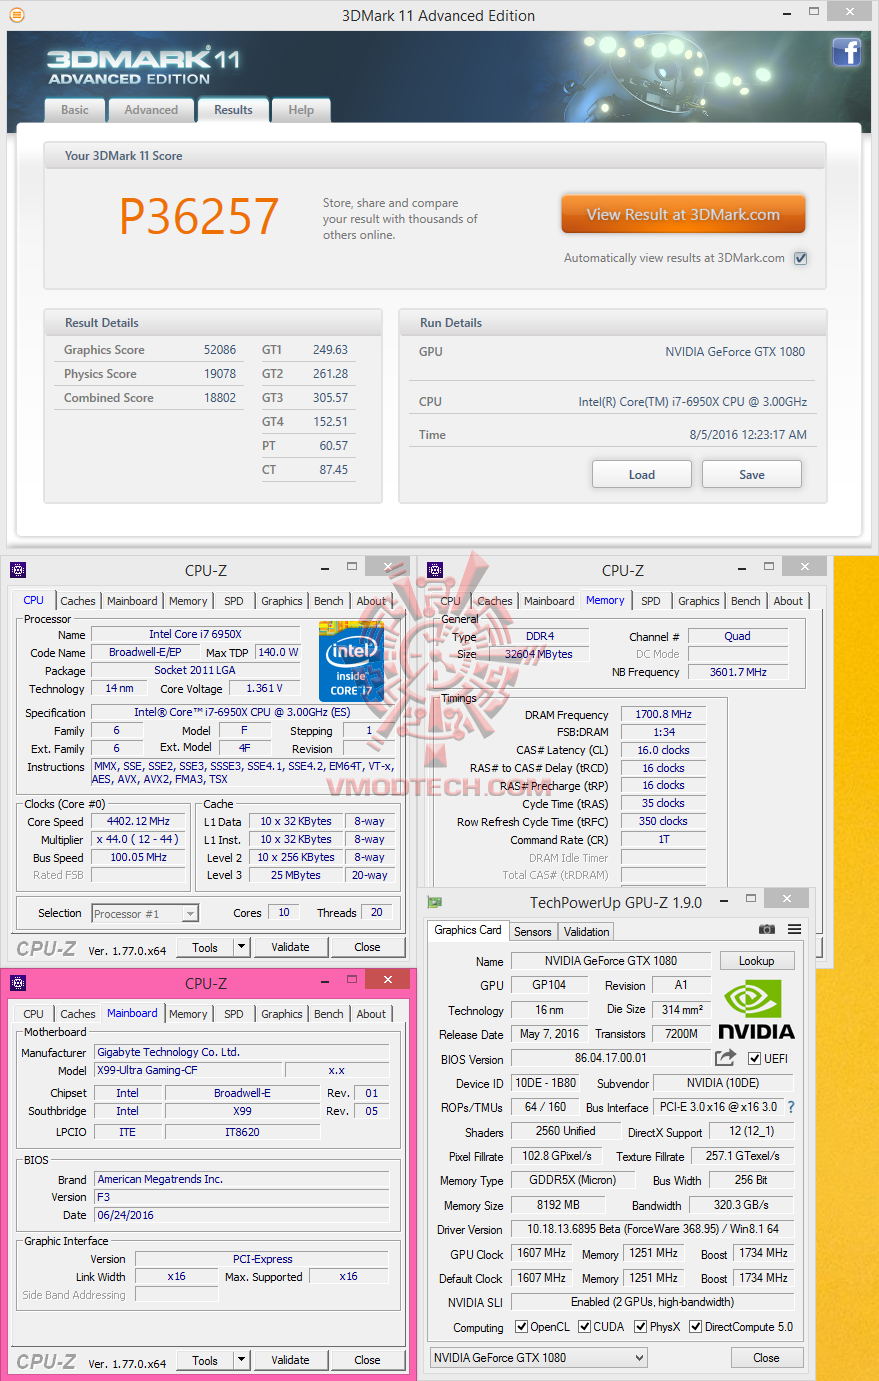Click Validate in CPU-Z processor window
The width and height of the screenshot is (879, 1381).
[290, 947]
